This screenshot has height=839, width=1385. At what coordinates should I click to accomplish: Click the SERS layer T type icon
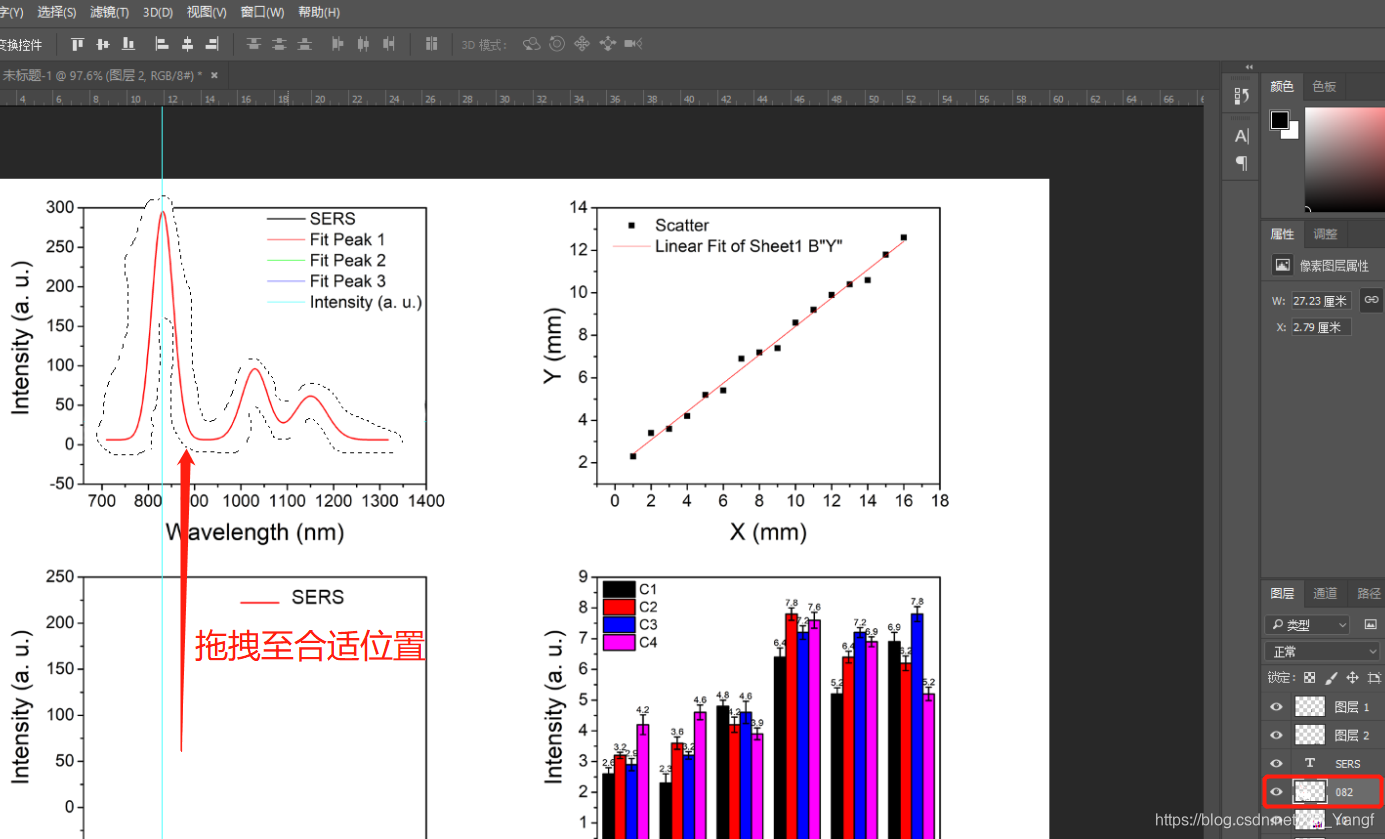[1310, 763]
